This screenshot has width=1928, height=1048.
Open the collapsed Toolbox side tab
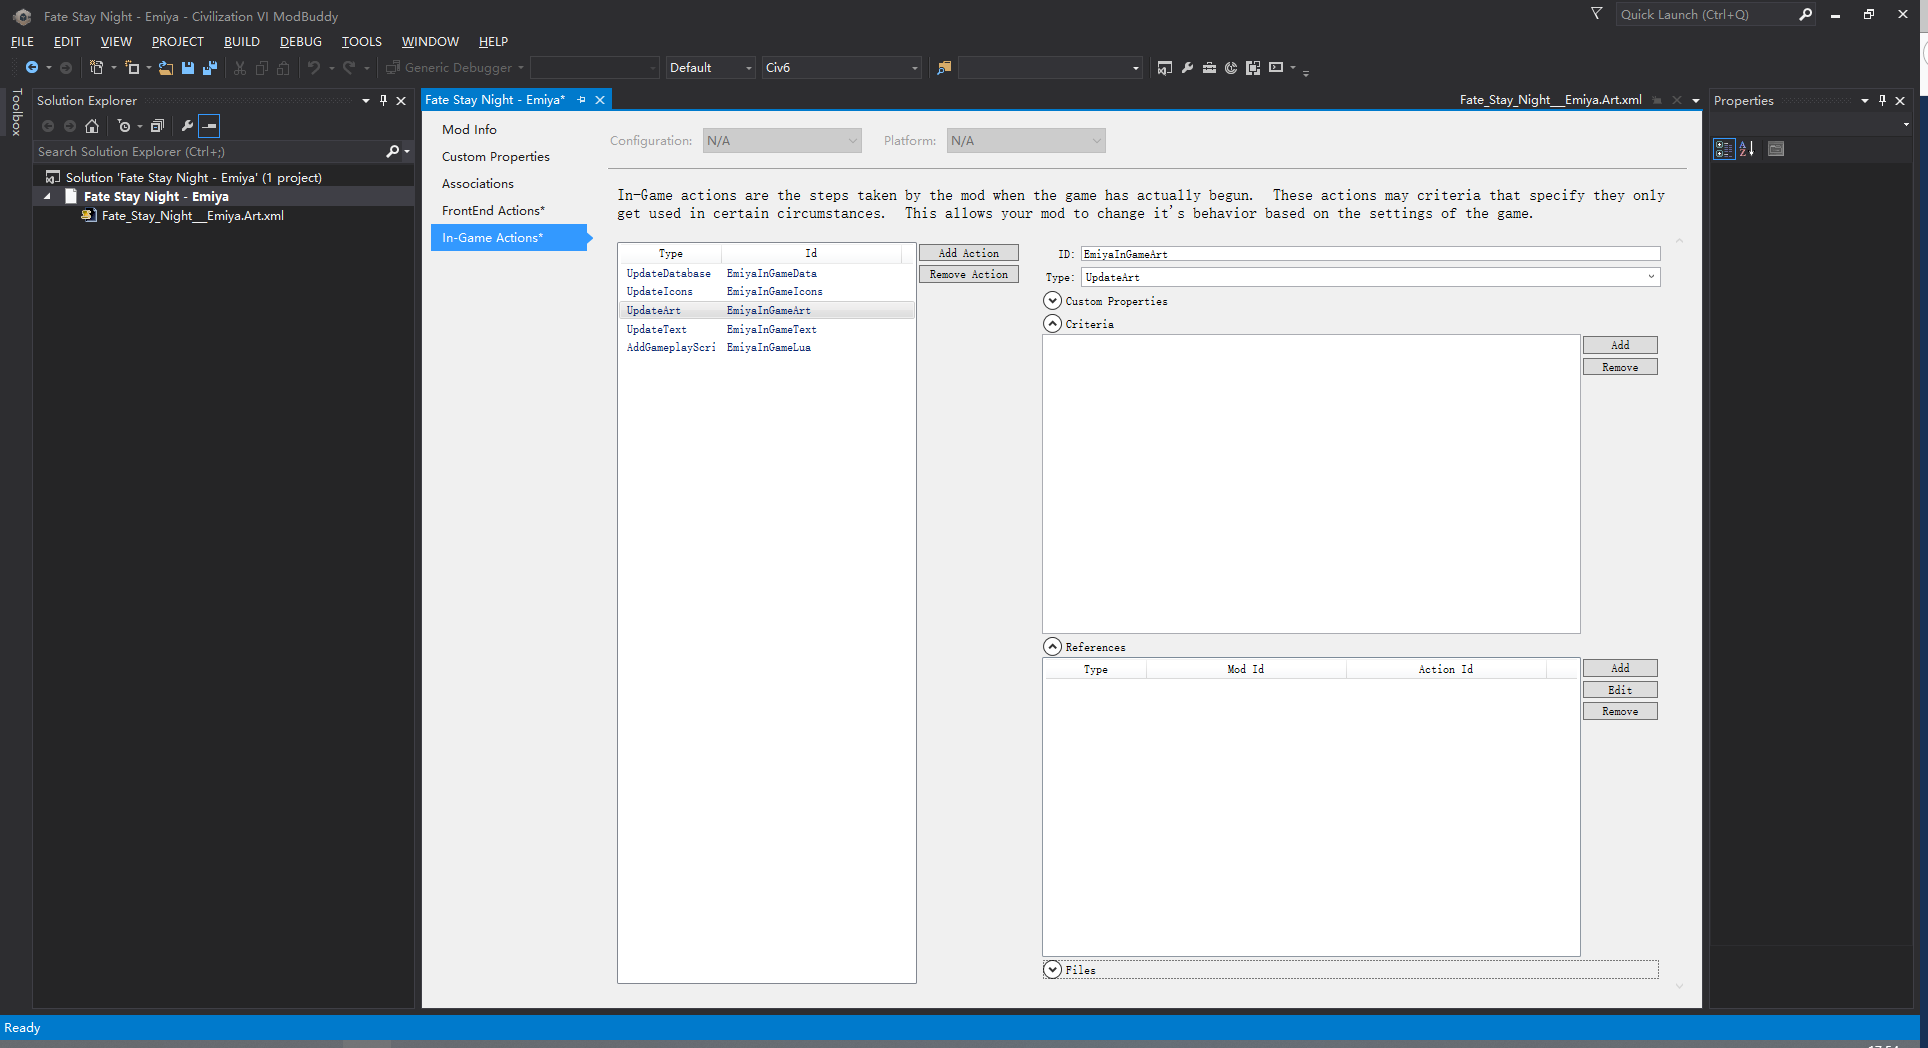pos(16,112)
